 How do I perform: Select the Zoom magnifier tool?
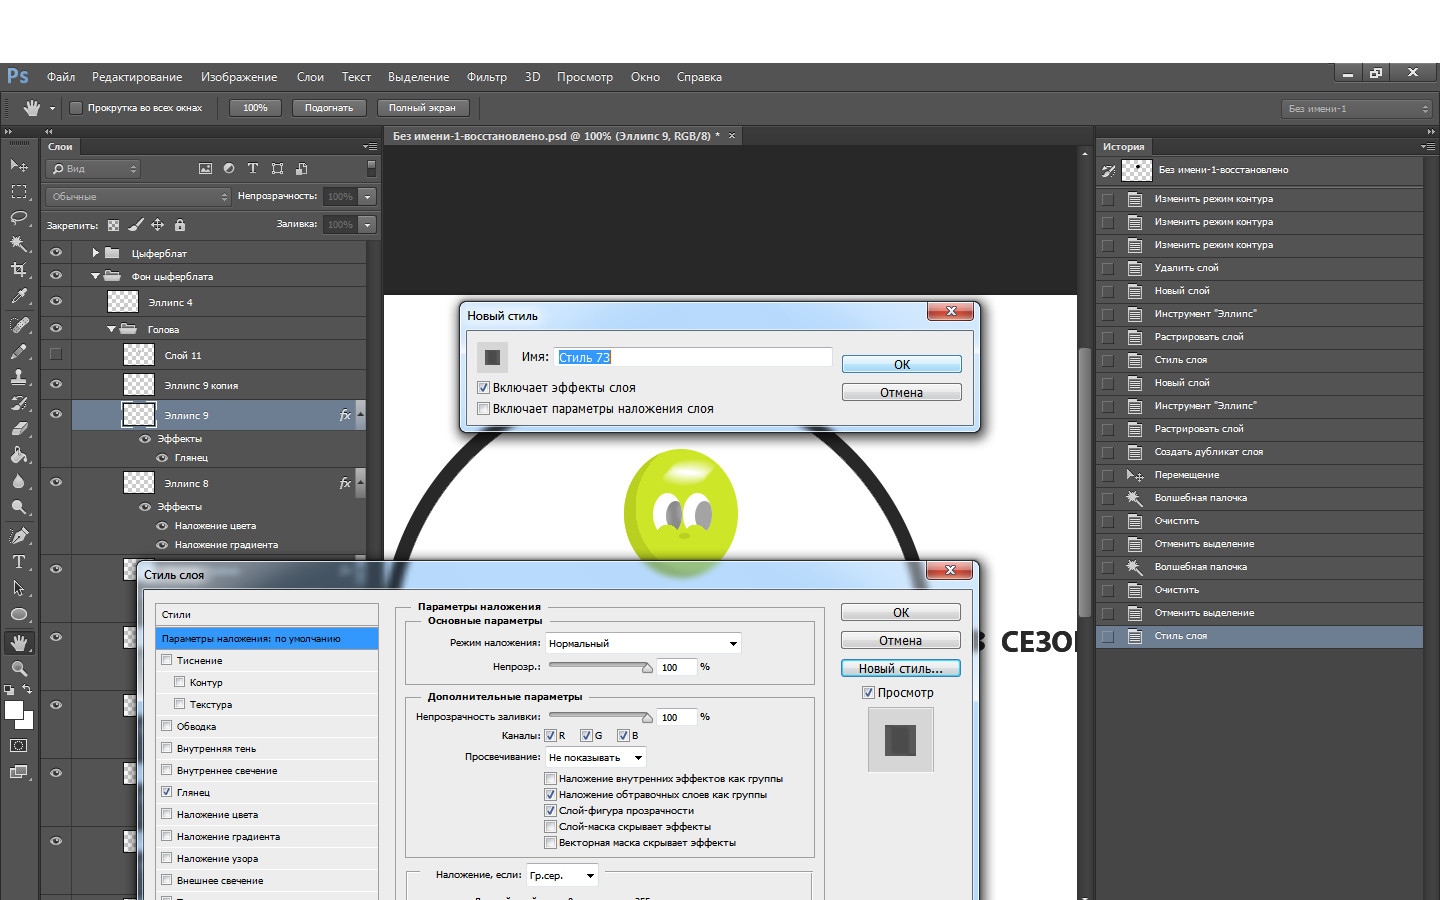[x=19, y=669]
